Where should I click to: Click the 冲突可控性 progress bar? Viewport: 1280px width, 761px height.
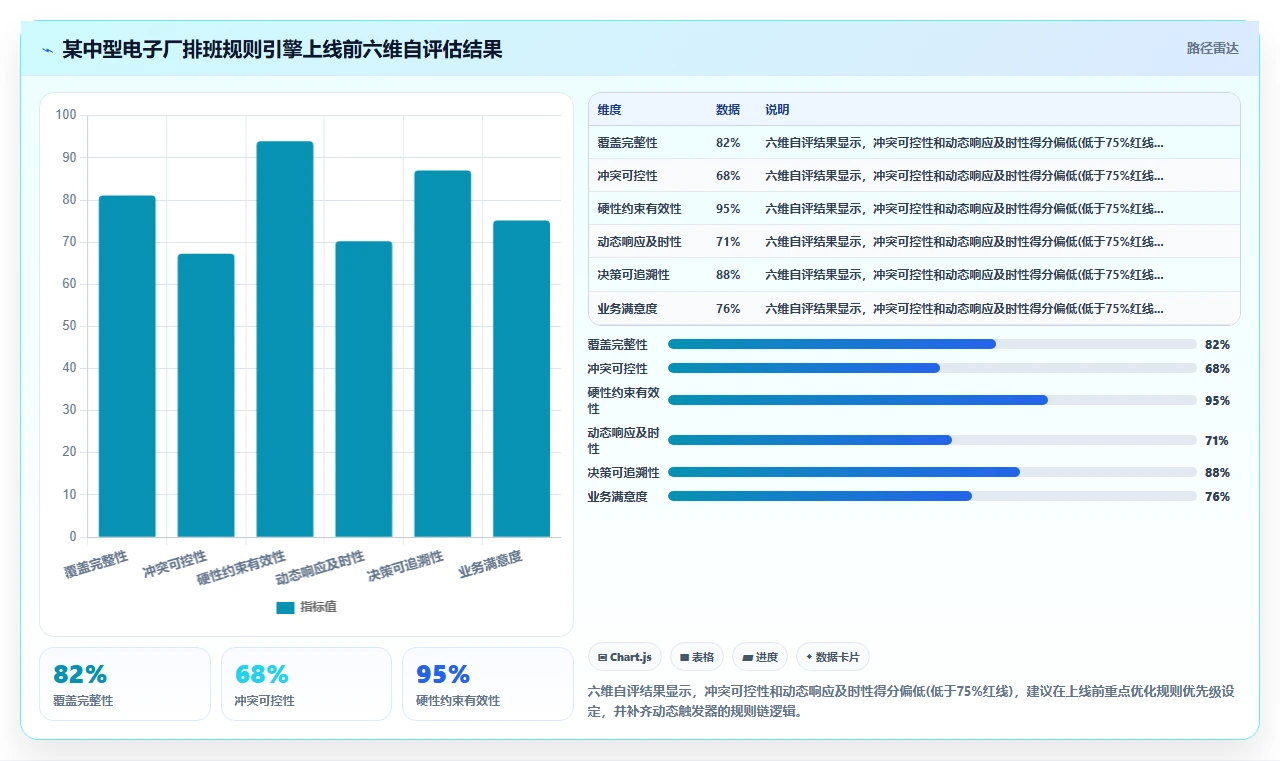[x=932, y=368]
